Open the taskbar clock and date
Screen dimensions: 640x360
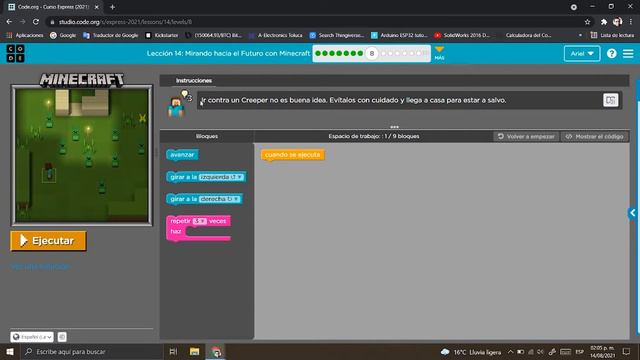tap(602, 352)
